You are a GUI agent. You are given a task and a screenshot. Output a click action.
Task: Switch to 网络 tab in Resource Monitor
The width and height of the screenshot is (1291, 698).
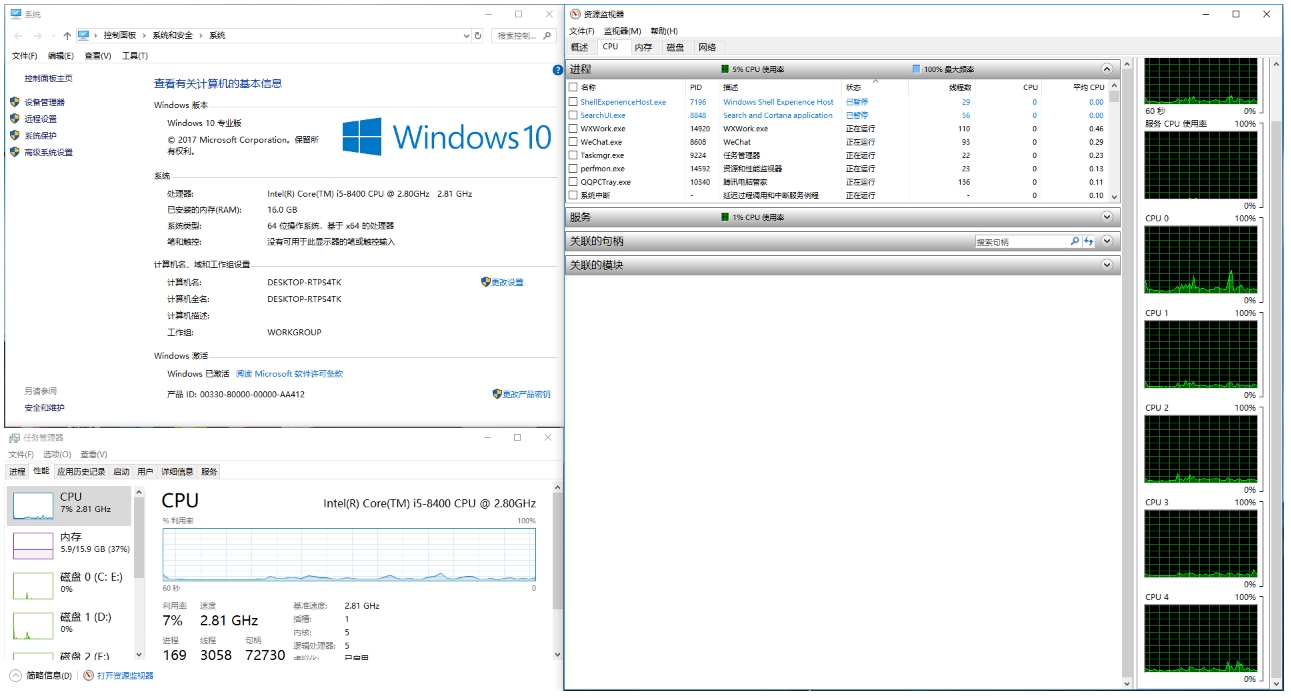(x=707, y=47)
